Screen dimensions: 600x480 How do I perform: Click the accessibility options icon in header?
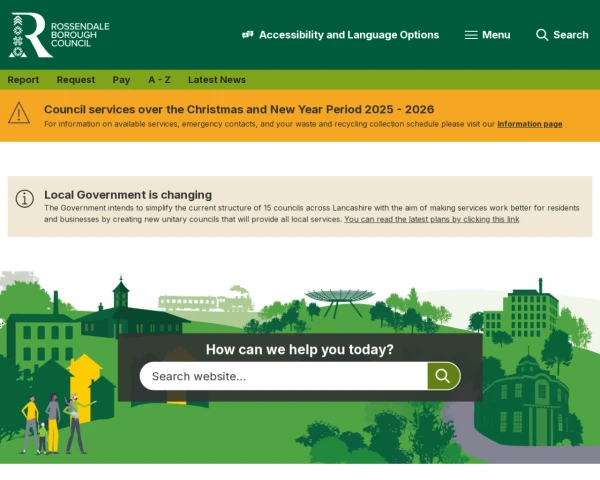pyautogui.click(x=248, y=35)
